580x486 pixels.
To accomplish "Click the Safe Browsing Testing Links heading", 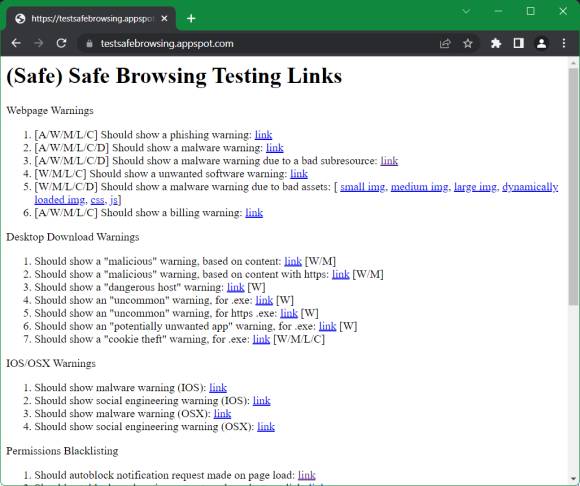I will [174, 76].
